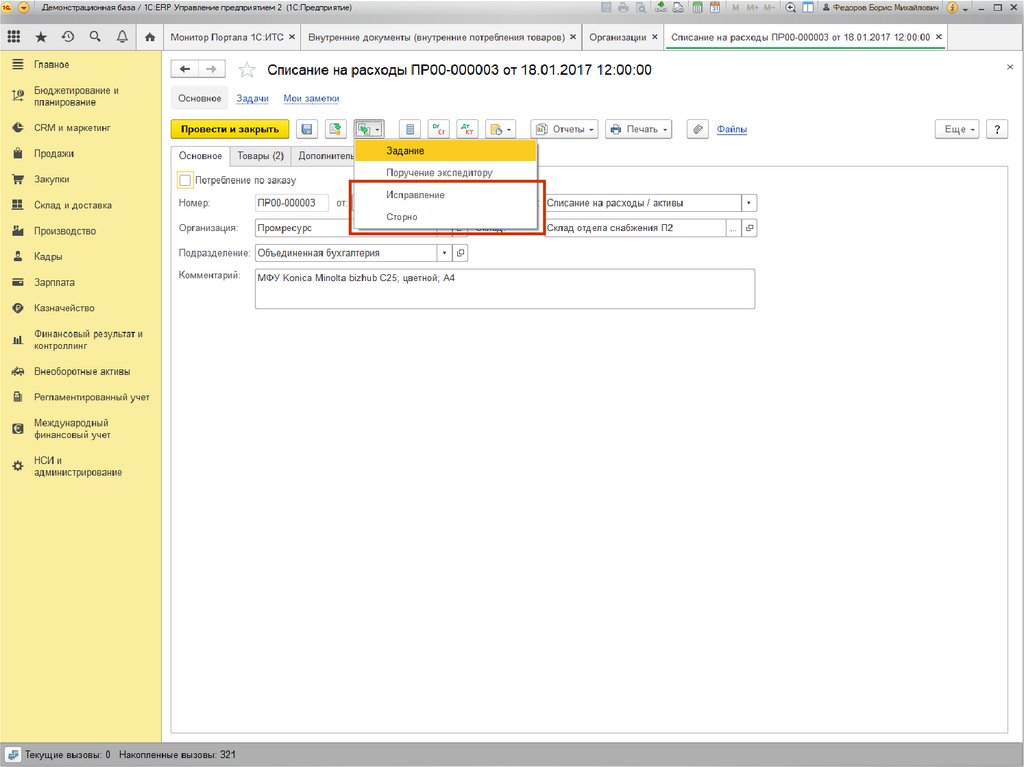Add document to favorites with star near title
This screenshot has width=1024, height=767.
[246, 70]
